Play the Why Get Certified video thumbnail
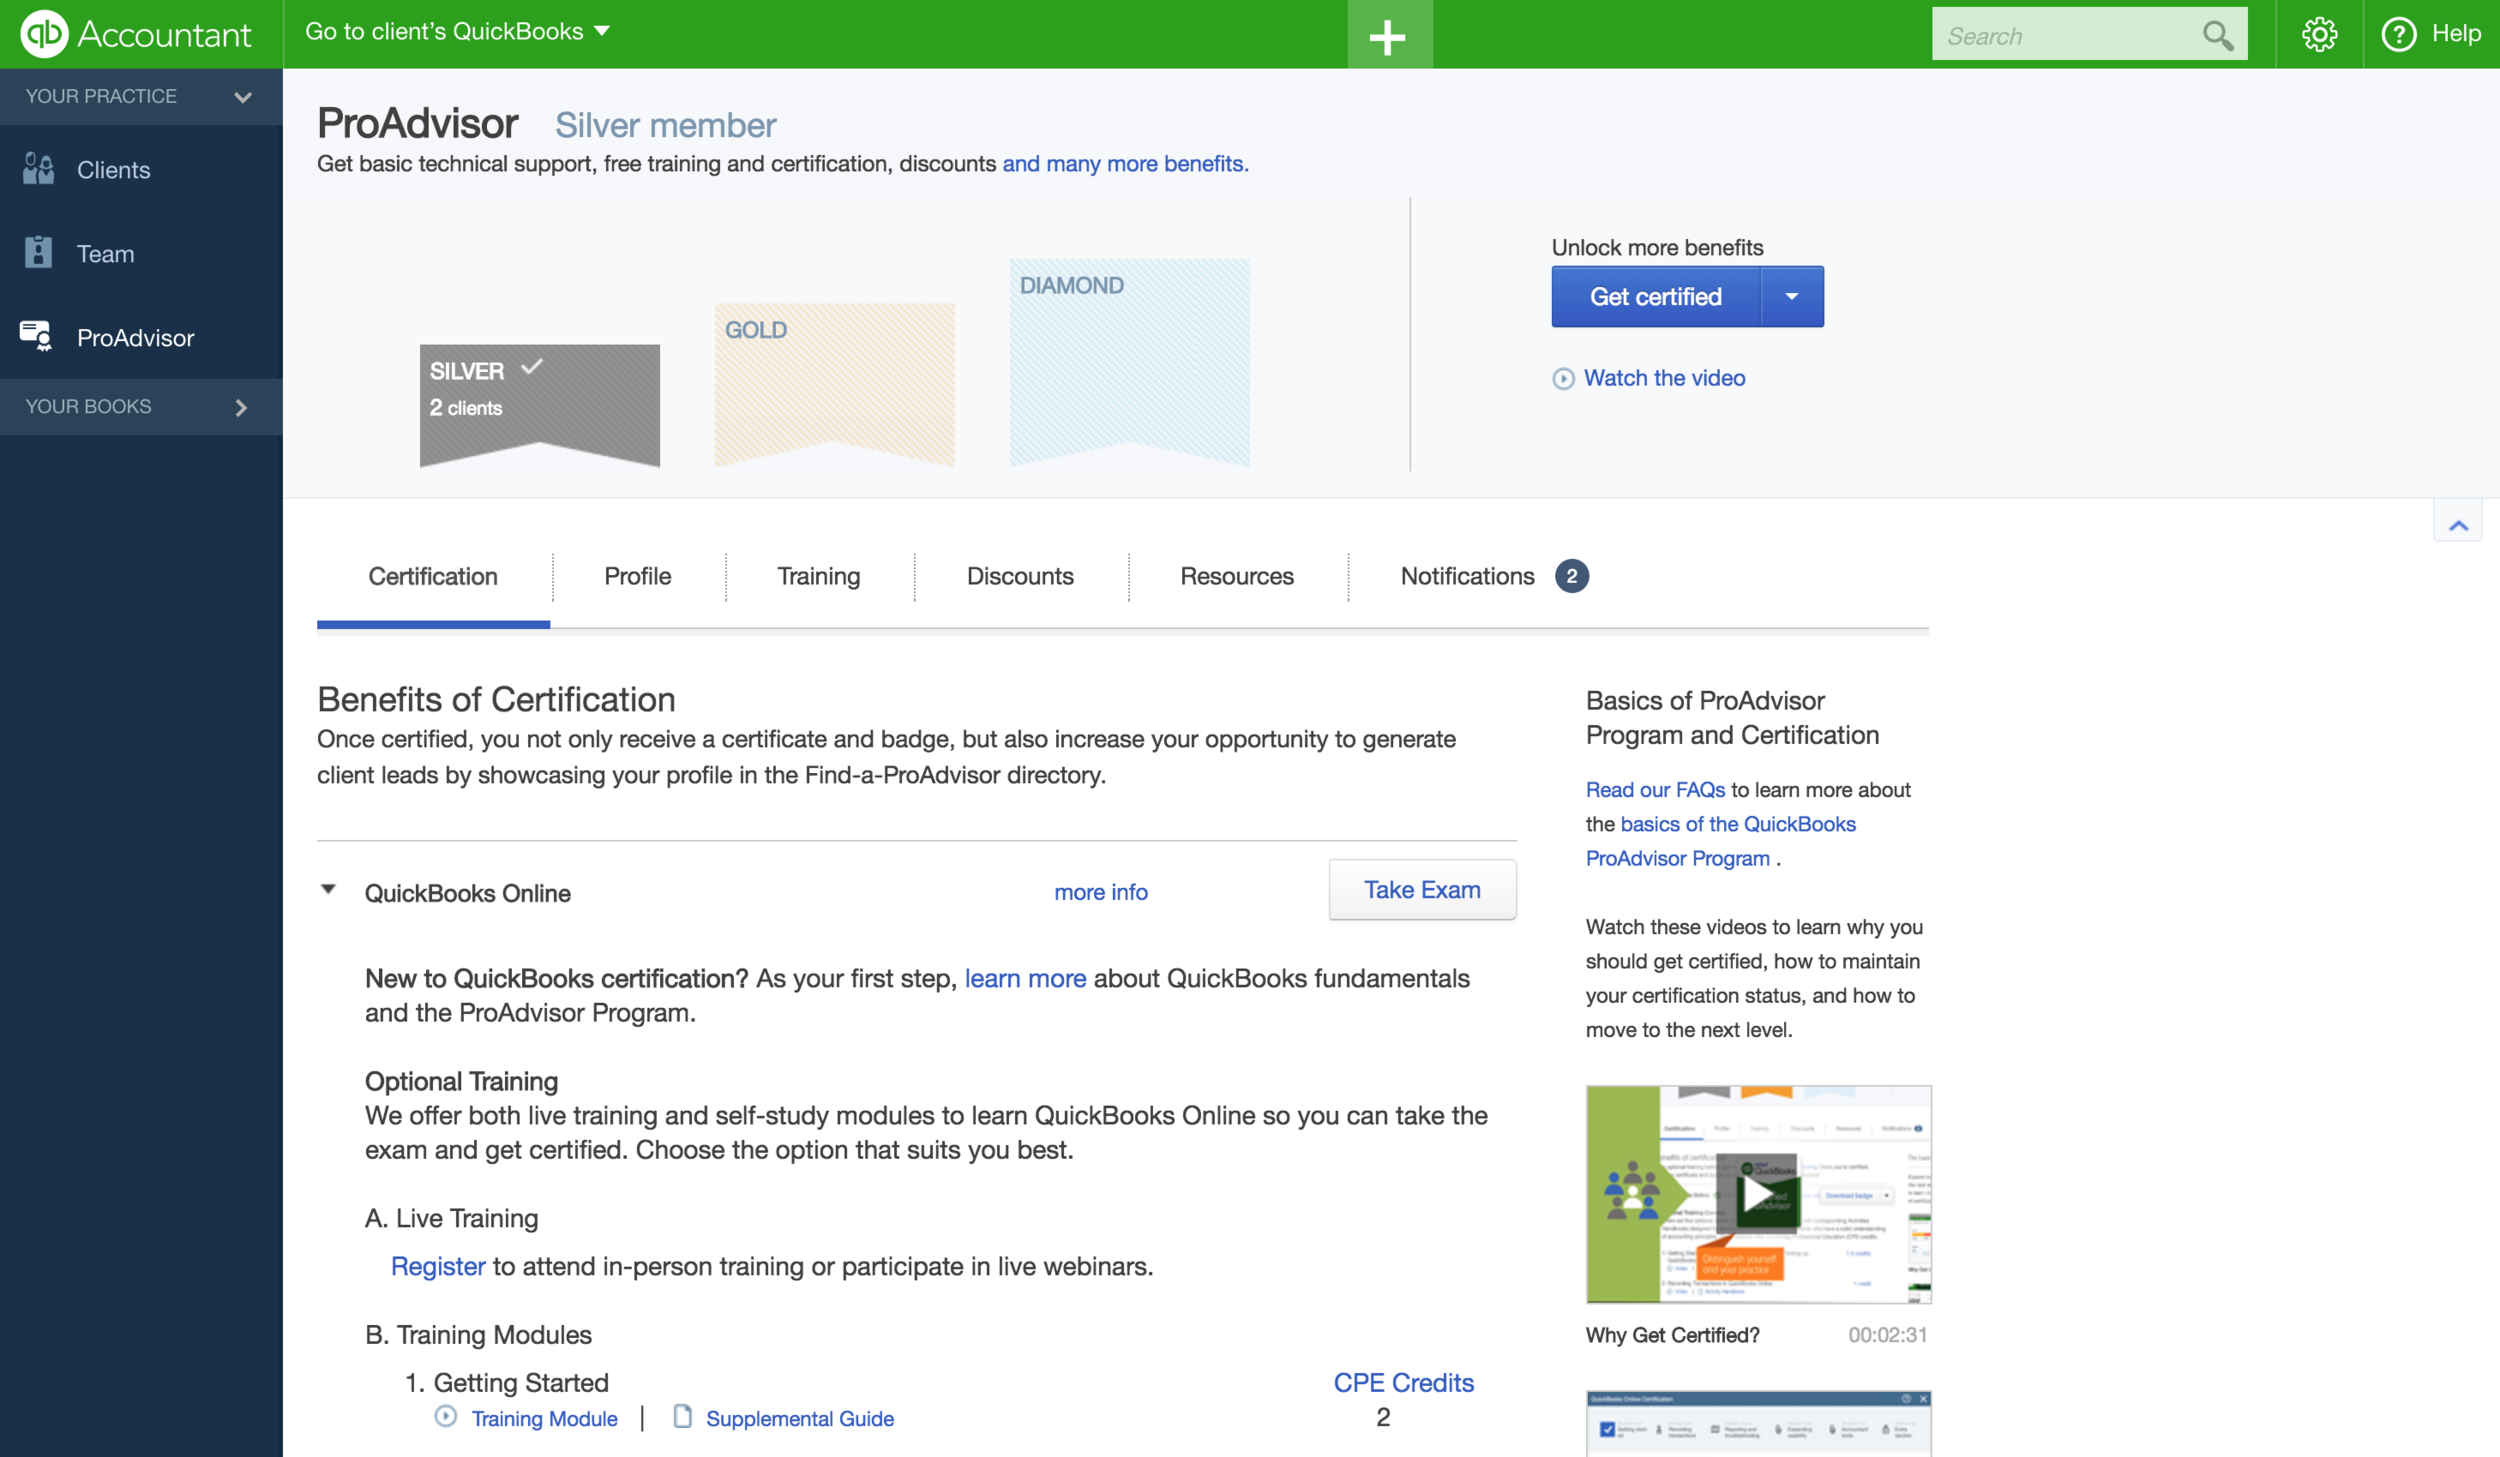Image resolution: width=2500 pixels, height=1457 pixels. tap(1757, 1194)
